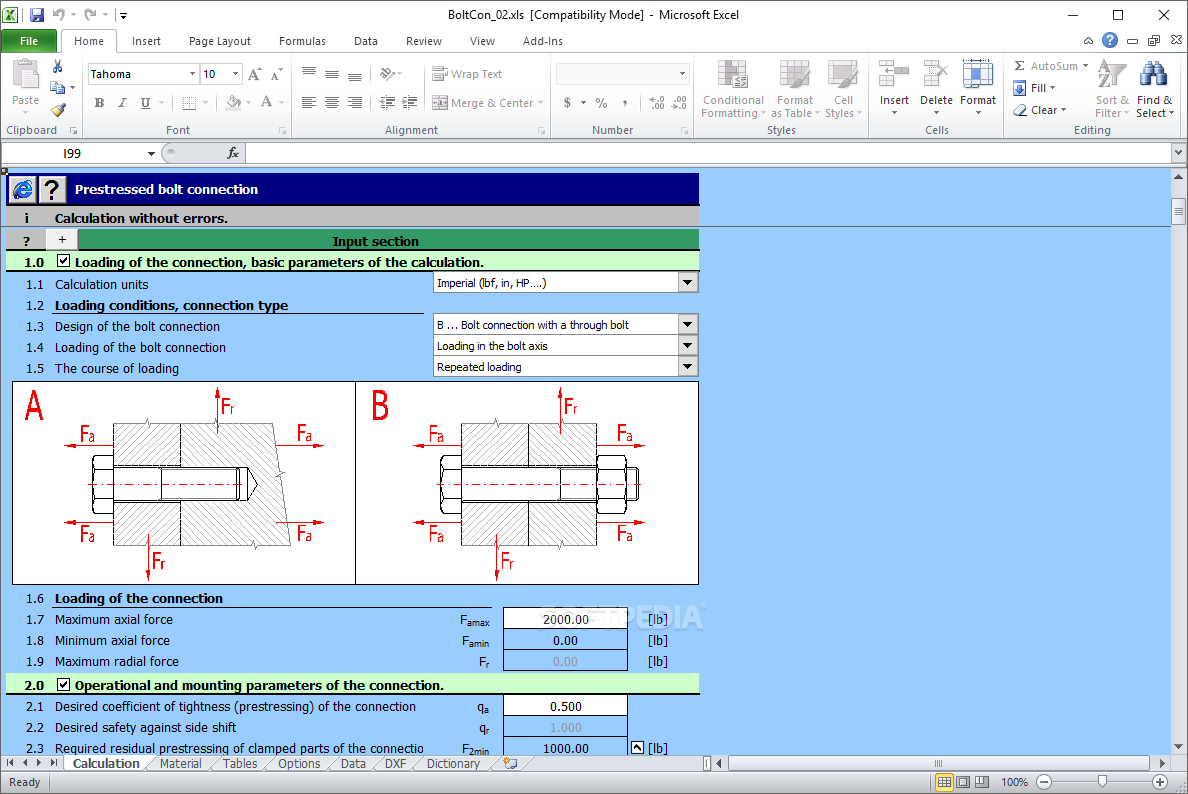Image resolution: width=1188 pixels, height=794 pixels.
Task: Click the Delete cells icon
Action: 936,76
